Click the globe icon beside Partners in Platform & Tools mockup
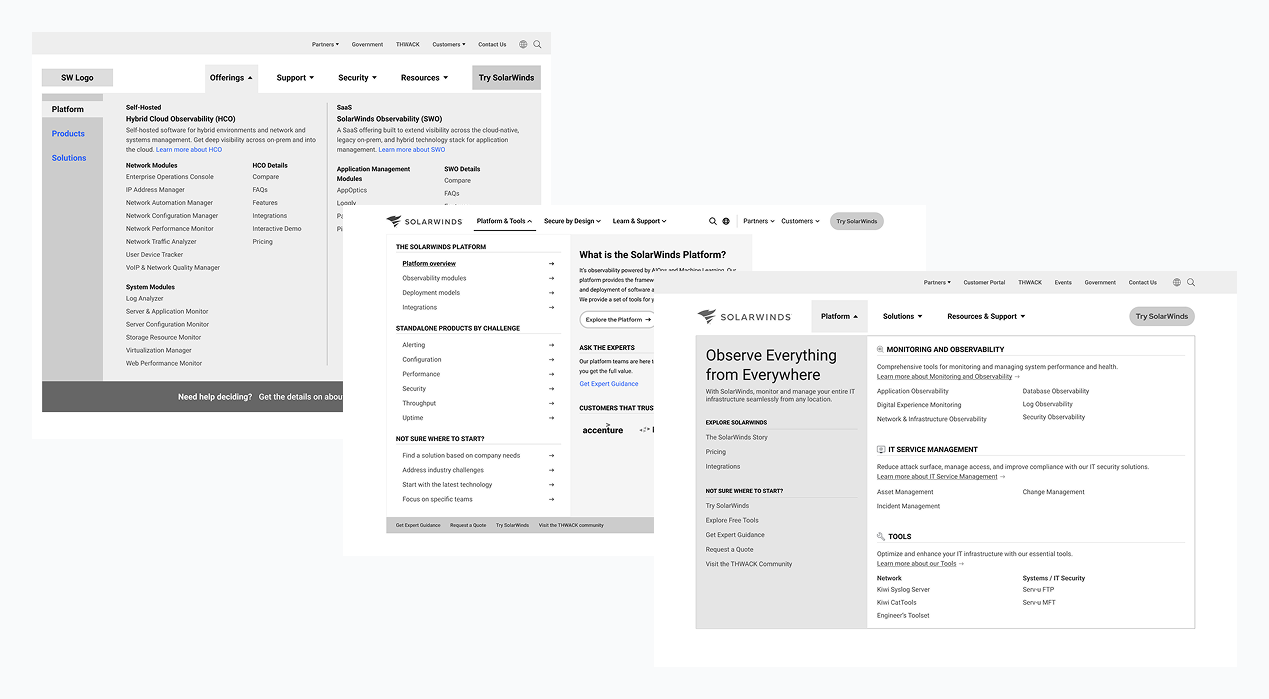Screen dimensions: 1269x699 tap(726, 221)
